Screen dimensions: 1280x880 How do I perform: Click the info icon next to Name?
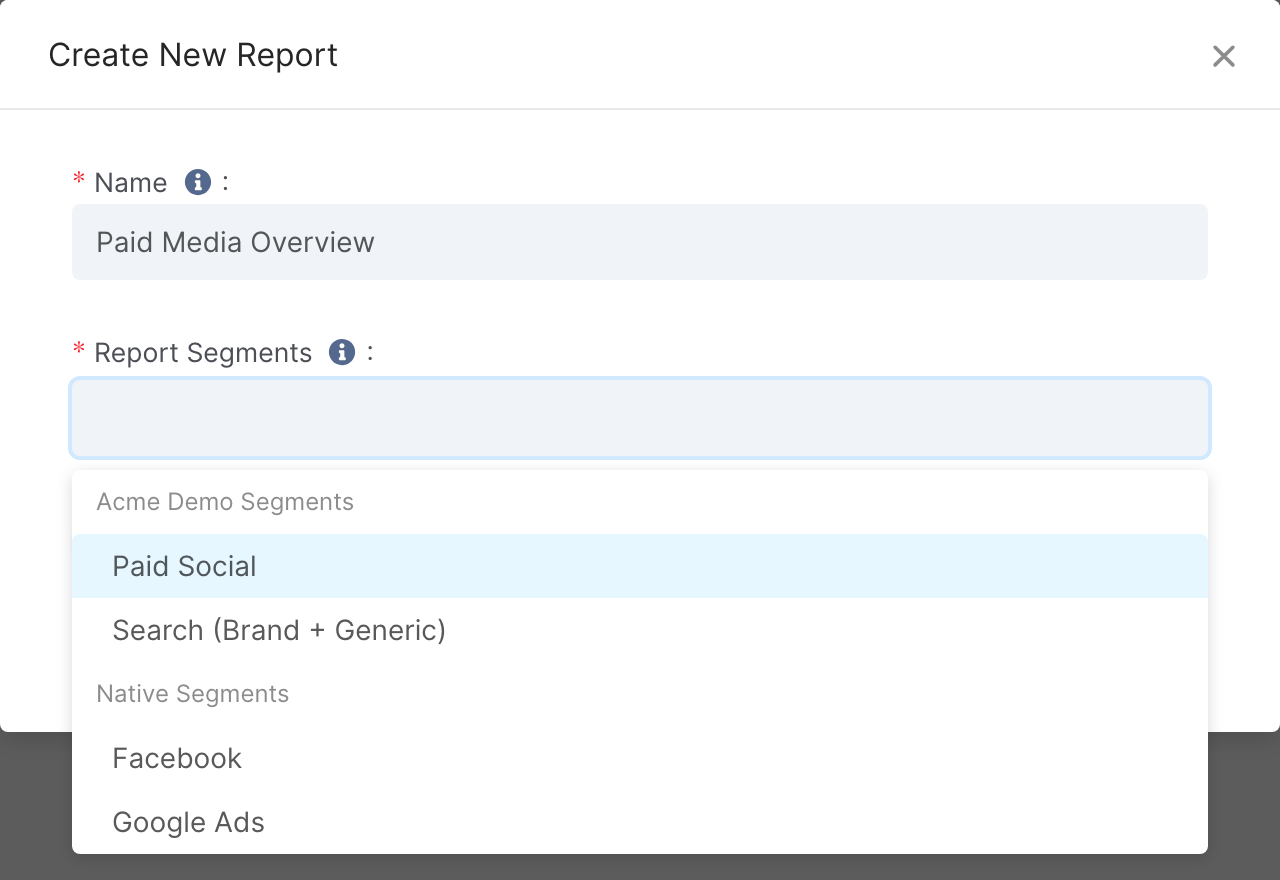click(x=198, y=182)
